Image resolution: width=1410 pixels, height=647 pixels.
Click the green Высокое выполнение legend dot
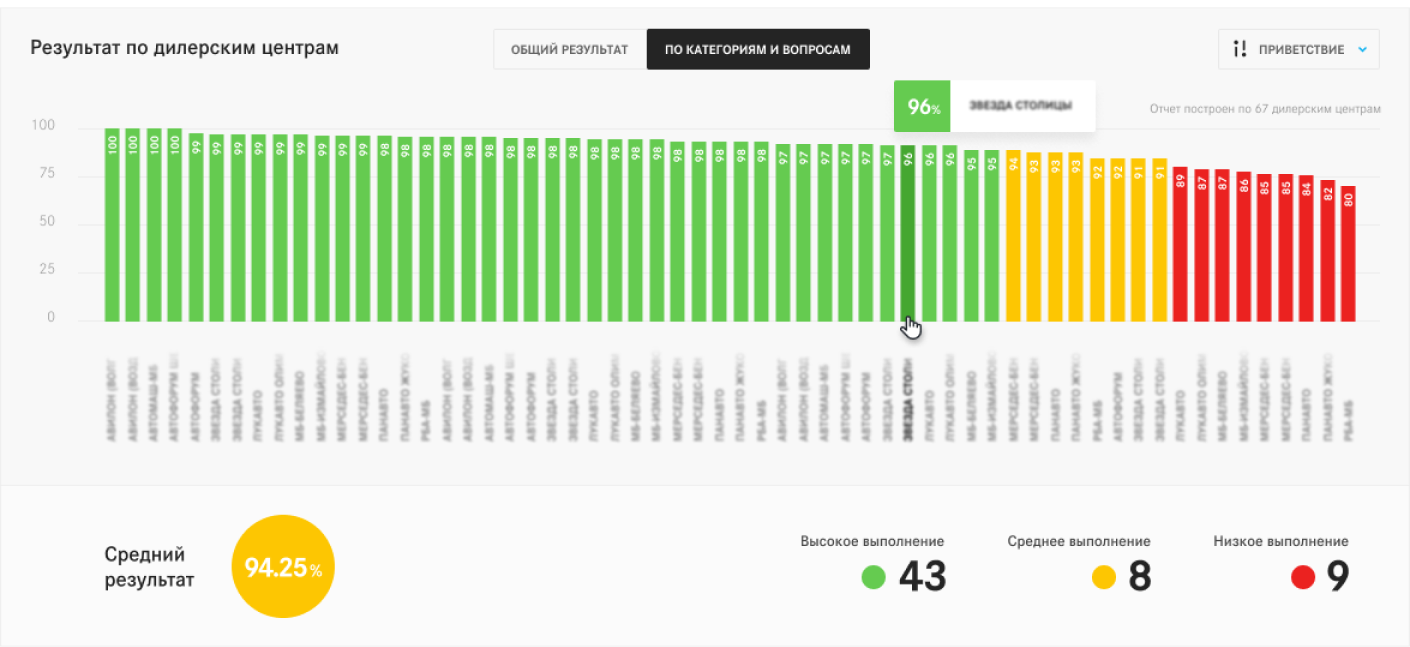873,577
